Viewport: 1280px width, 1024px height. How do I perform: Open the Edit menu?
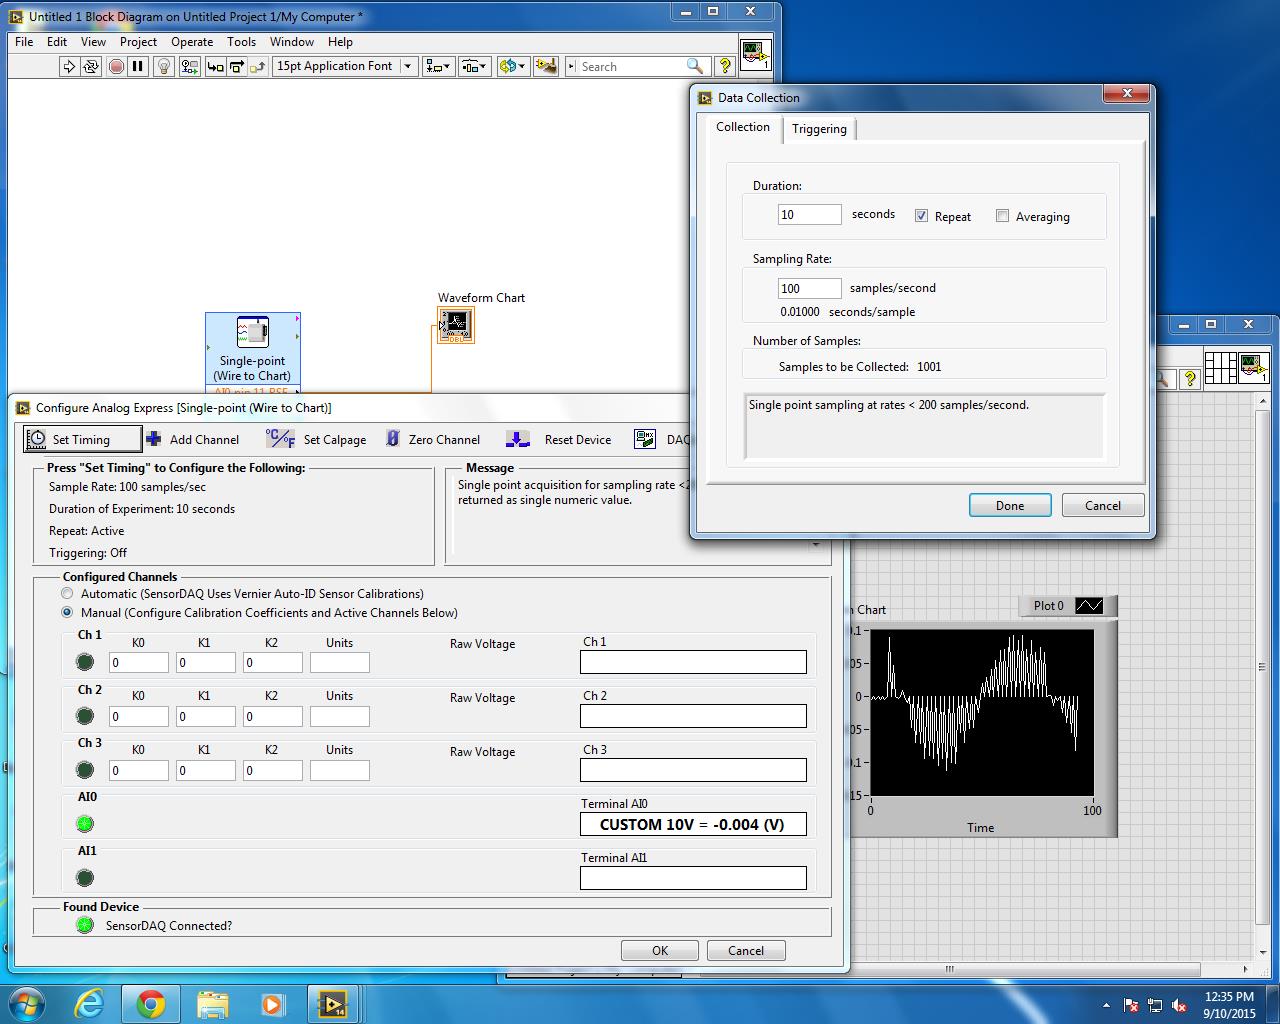coord(57,42)
